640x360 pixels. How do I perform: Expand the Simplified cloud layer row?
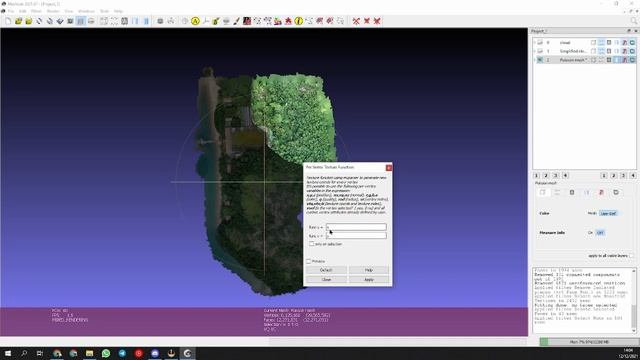[x=535, y=51]
